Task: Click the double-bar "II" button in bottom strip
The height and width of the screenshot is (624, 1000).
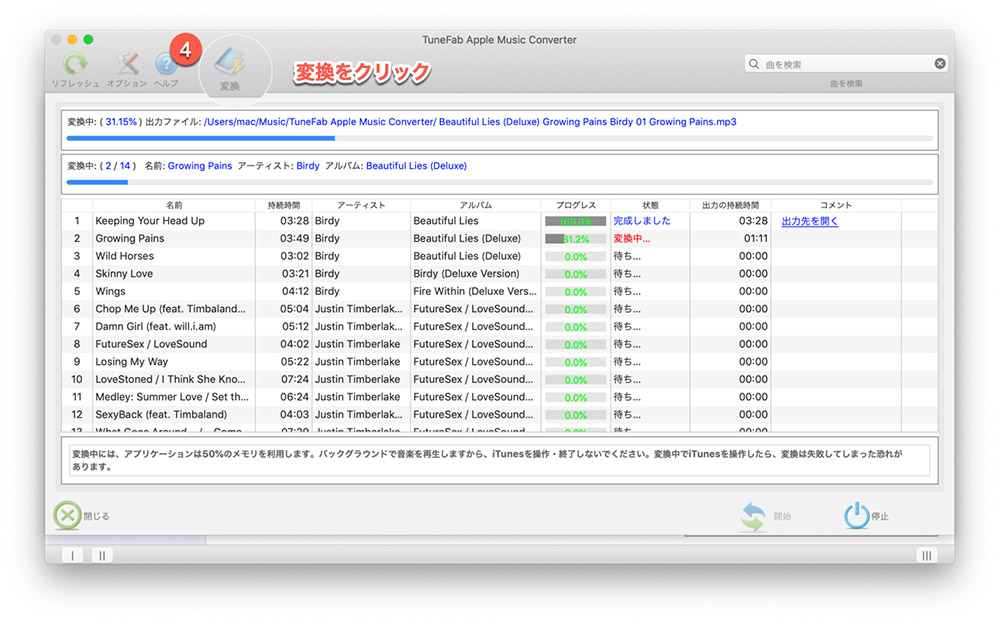Action: pyautogui.click(x=102, y=555)
